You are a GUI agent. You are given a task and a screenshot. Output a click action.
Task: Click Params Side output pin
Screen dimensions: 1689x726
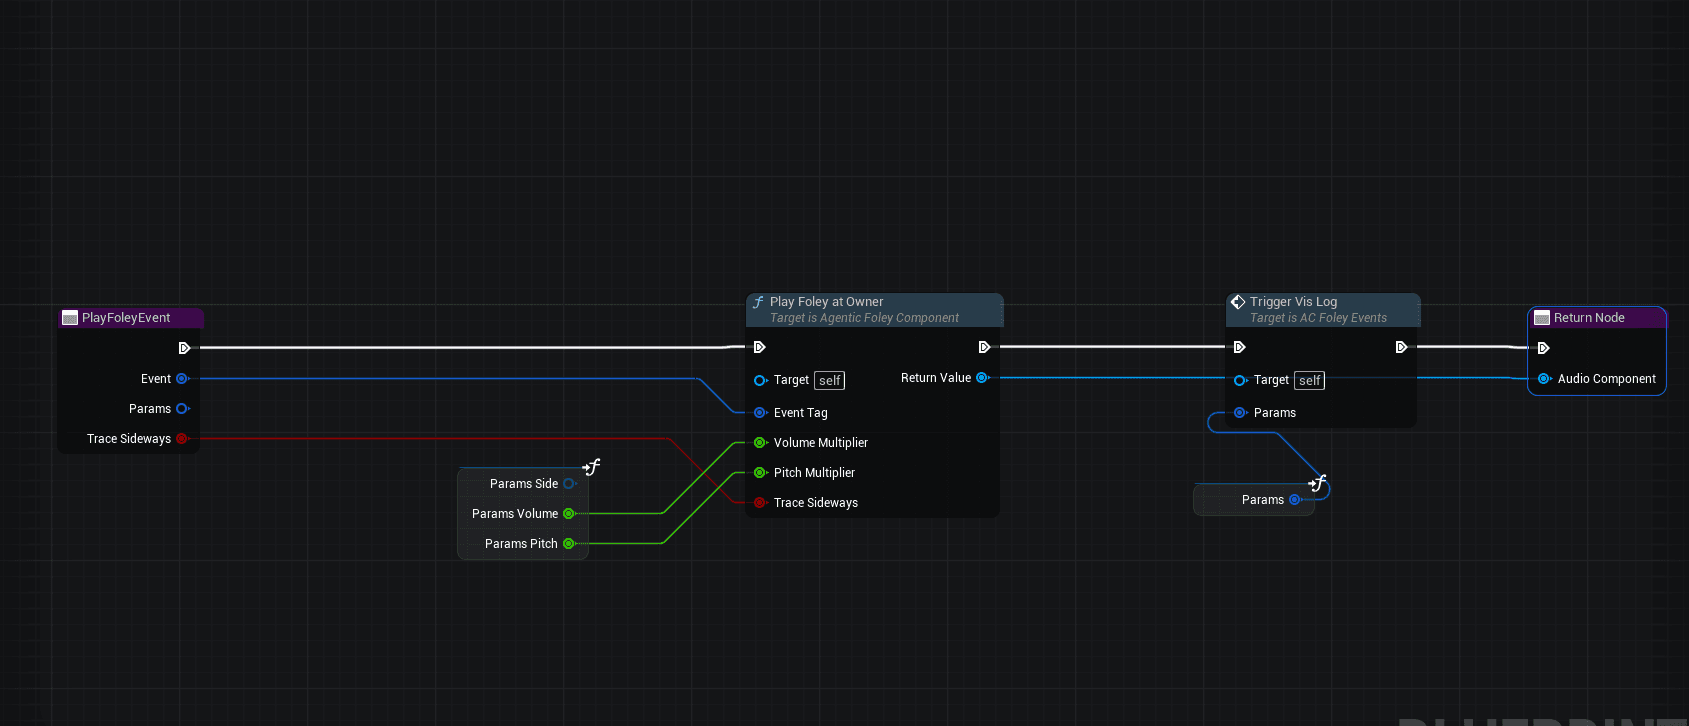tap(569, 484)
